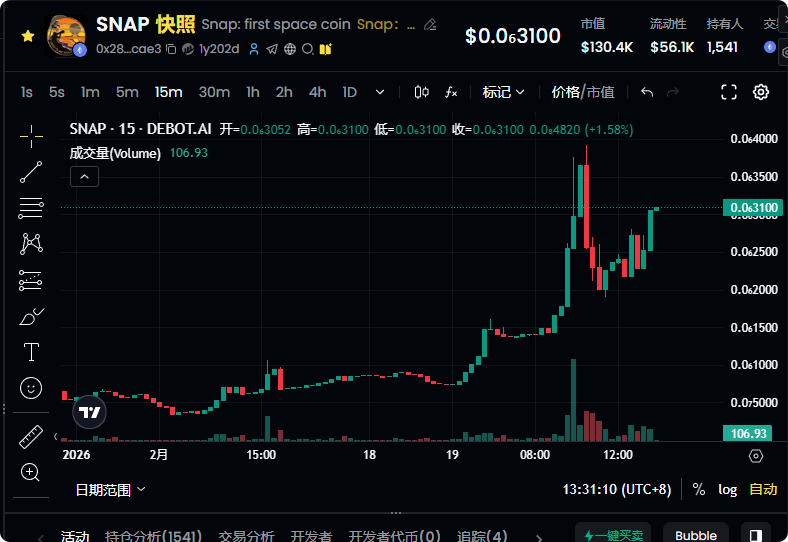The height and width of the screenshot is (542, 788).
Task: Open the 标记 marks dropdown
Action: pyautogui.click(x=504, y=92)
